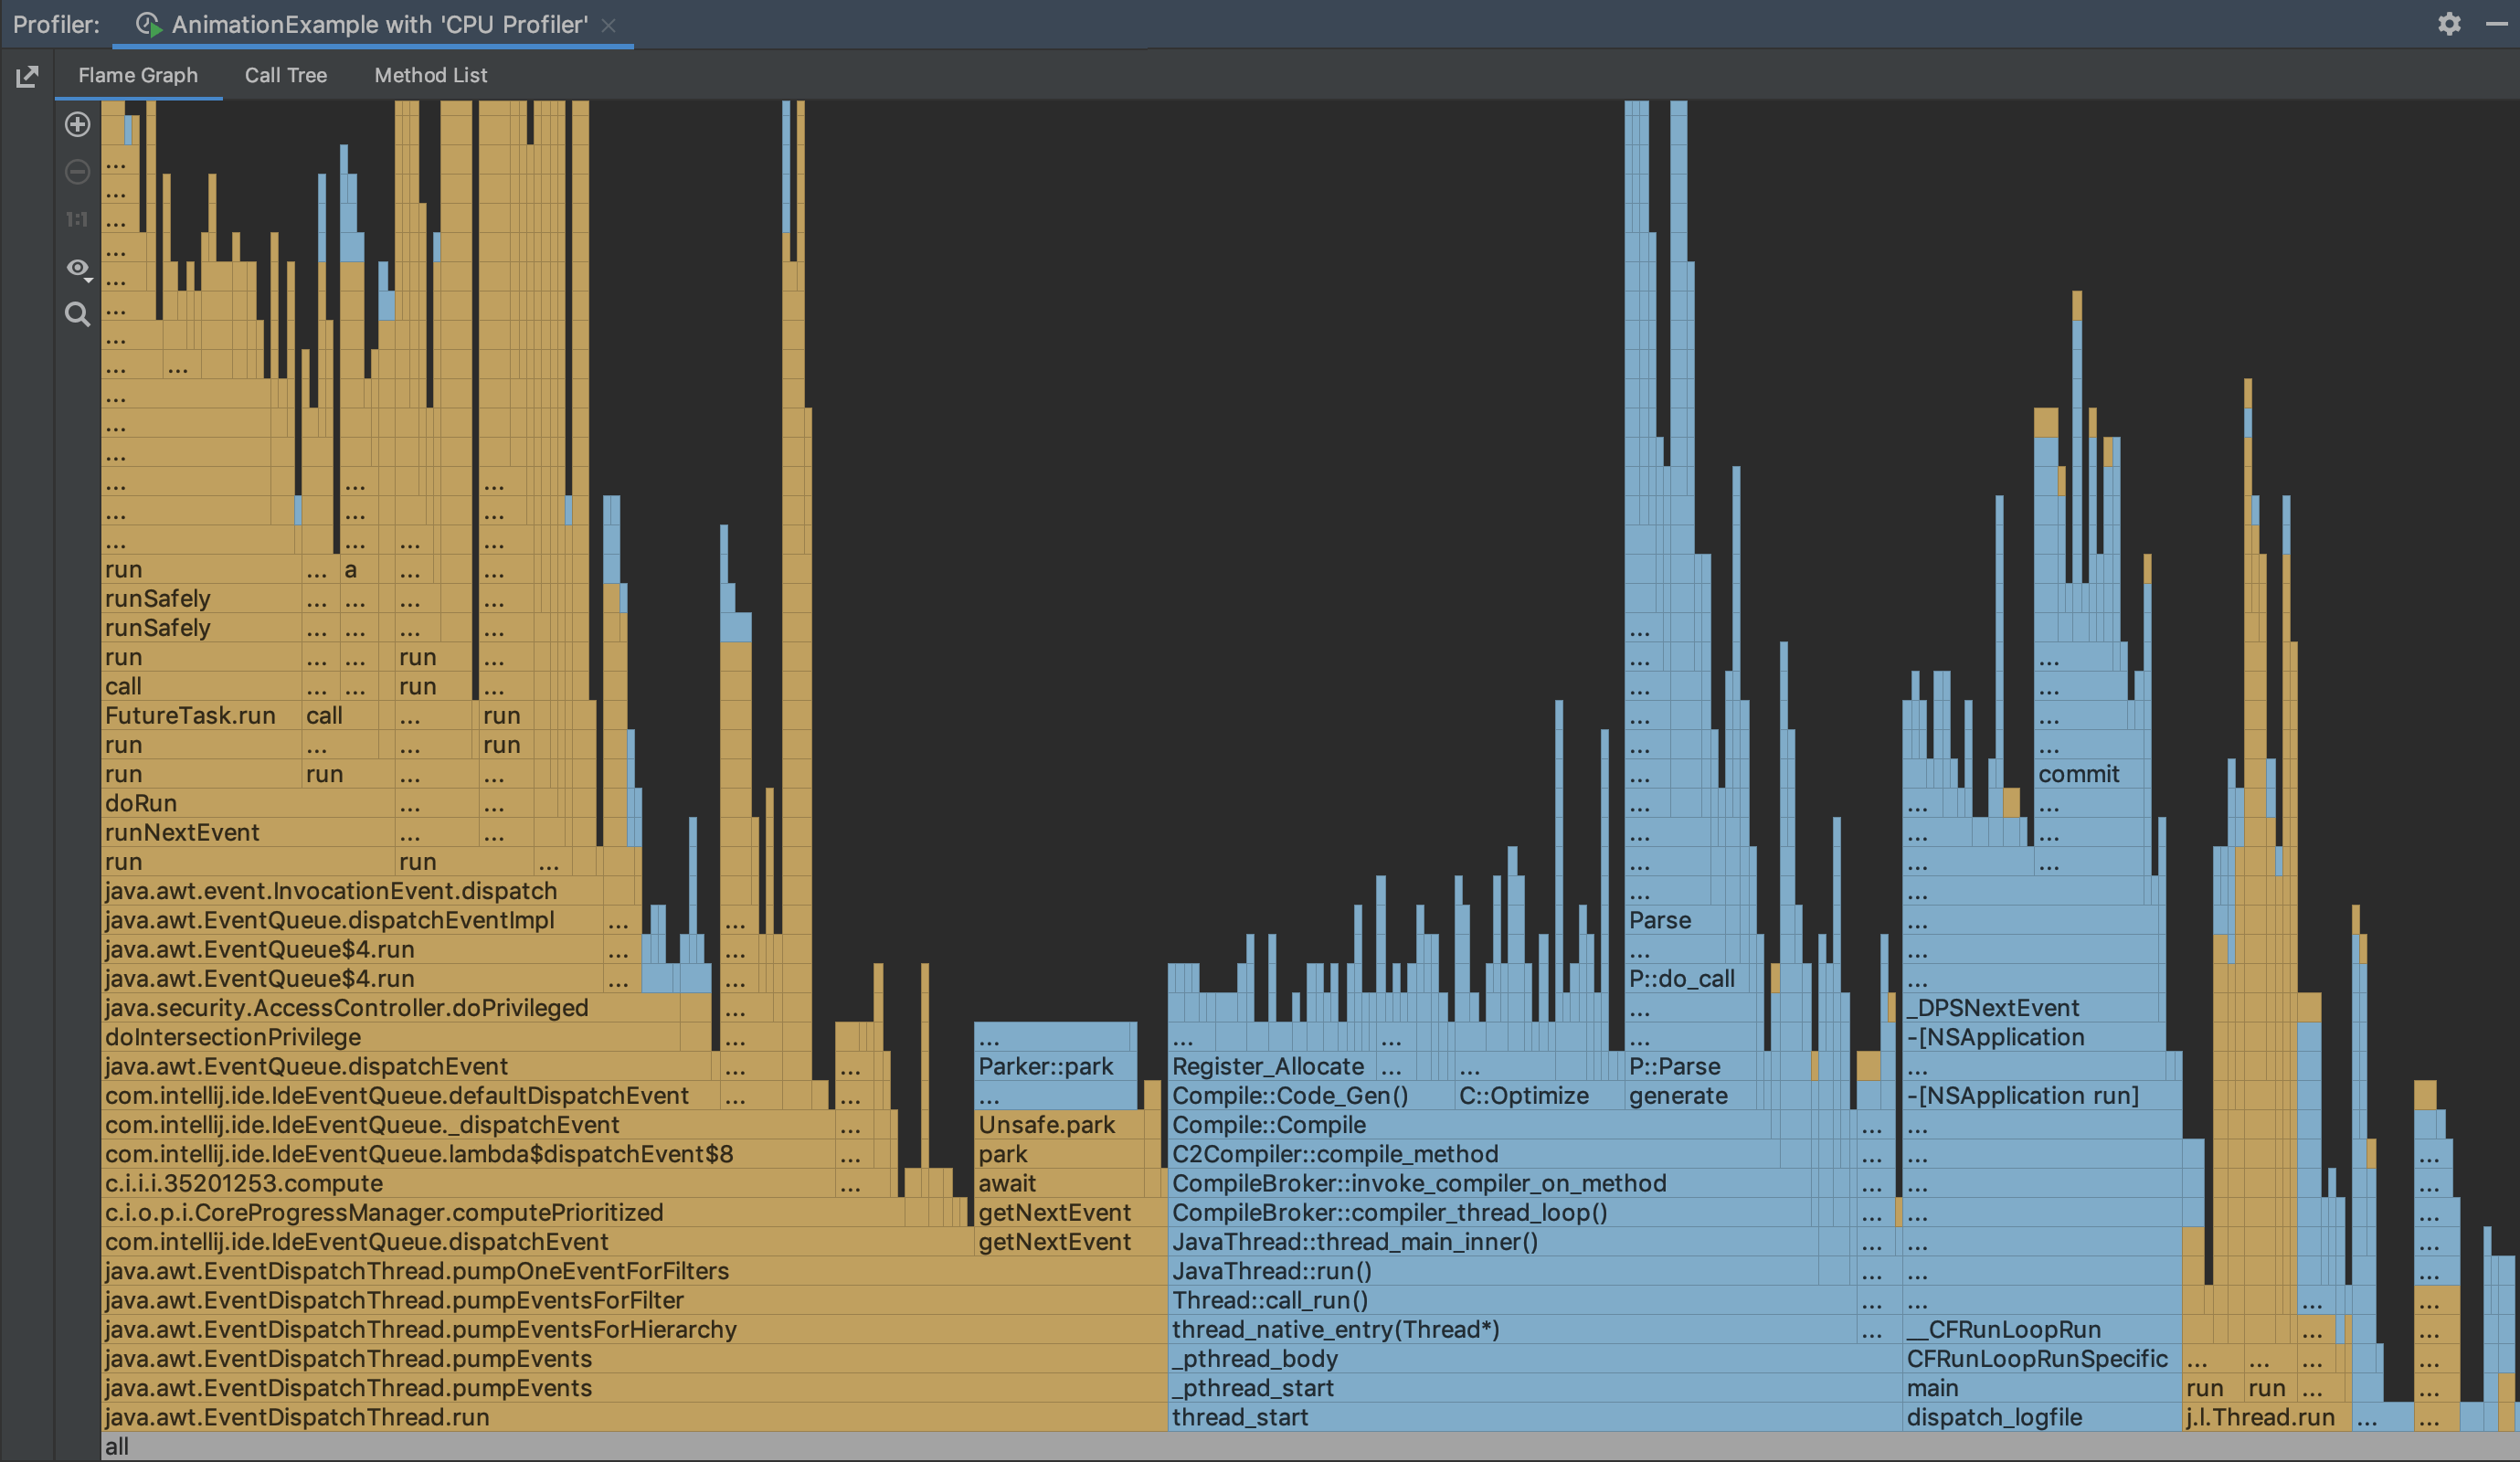This screenshot has height=1462, width=2520.
Task: Click the zoom out minus icon
Action: pos(77,172)
